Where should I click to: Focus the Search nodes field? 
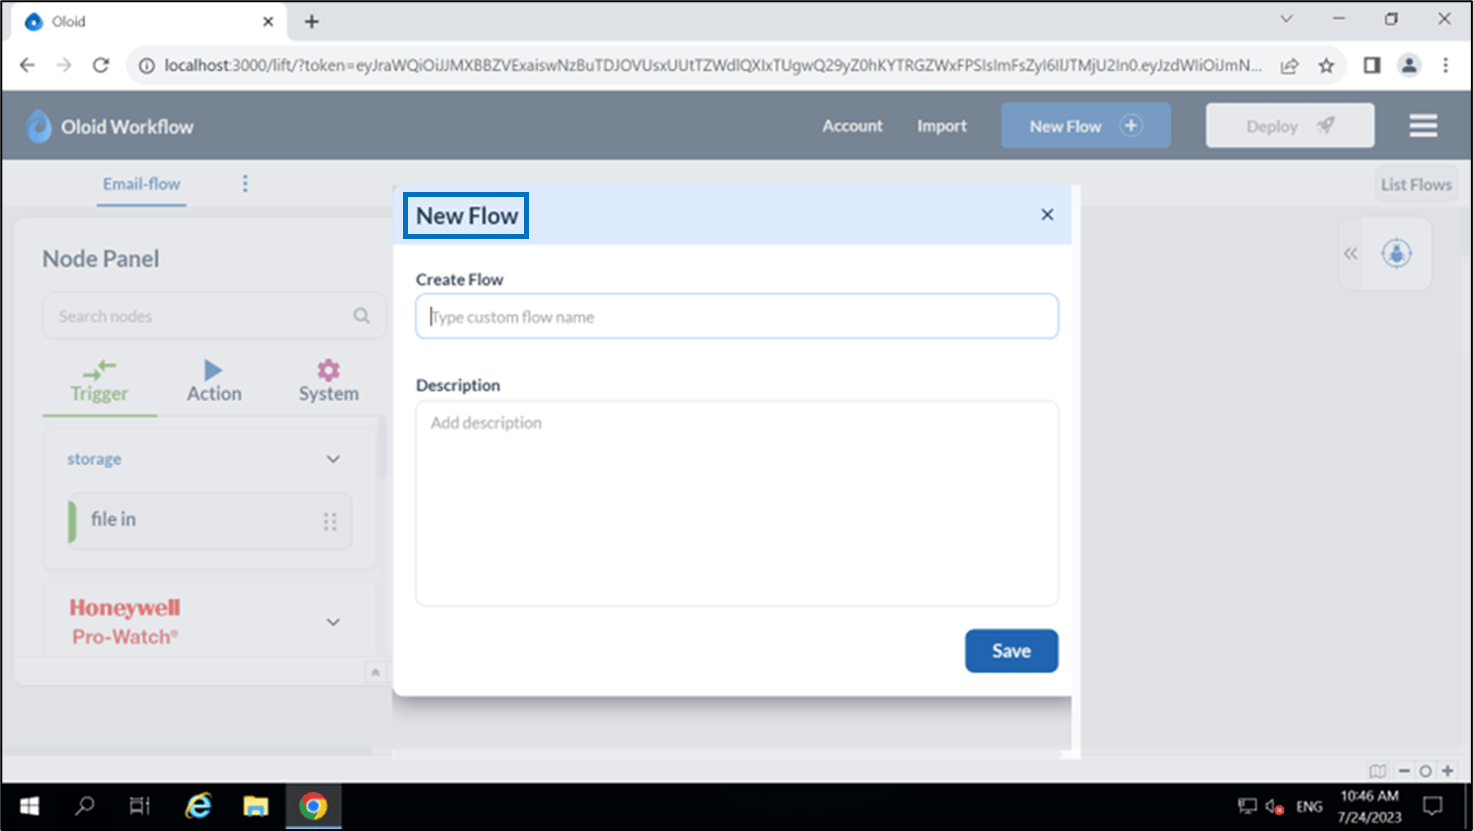(x=213, y=316)
